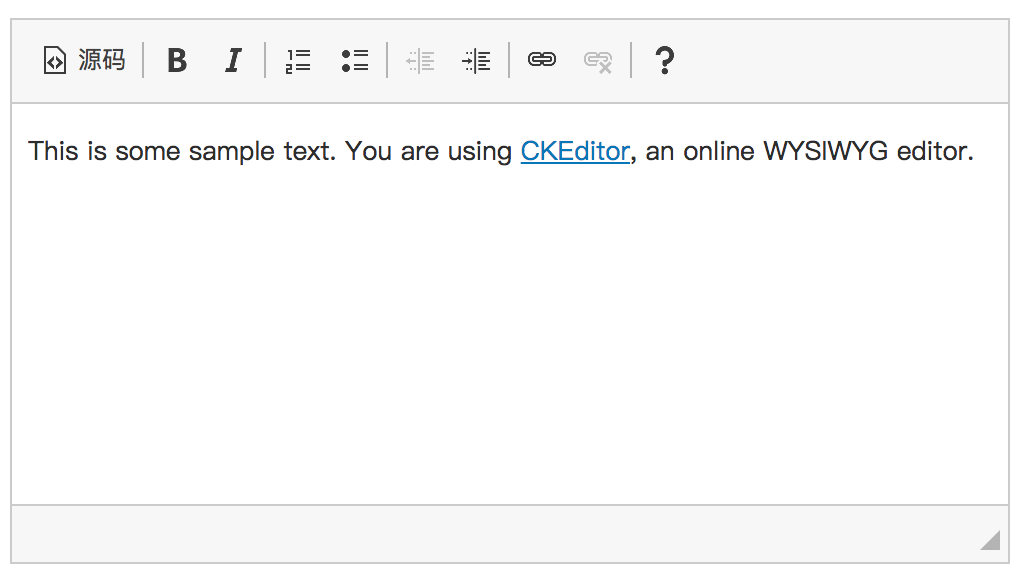Insert a bulleted list
1030x580 pixels.
355,61
